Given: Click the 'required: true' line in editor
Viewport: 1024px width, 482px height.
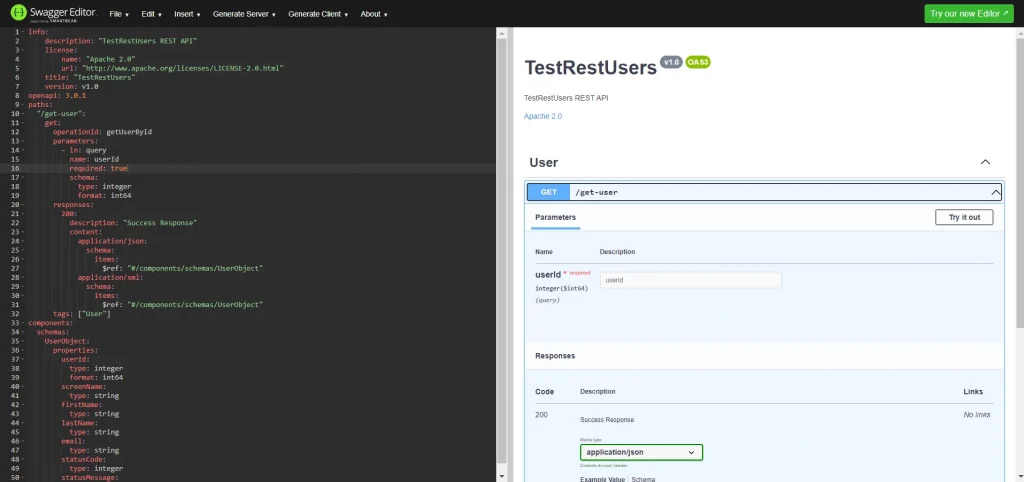Looking at the screenshot, I should coord(99,169).
